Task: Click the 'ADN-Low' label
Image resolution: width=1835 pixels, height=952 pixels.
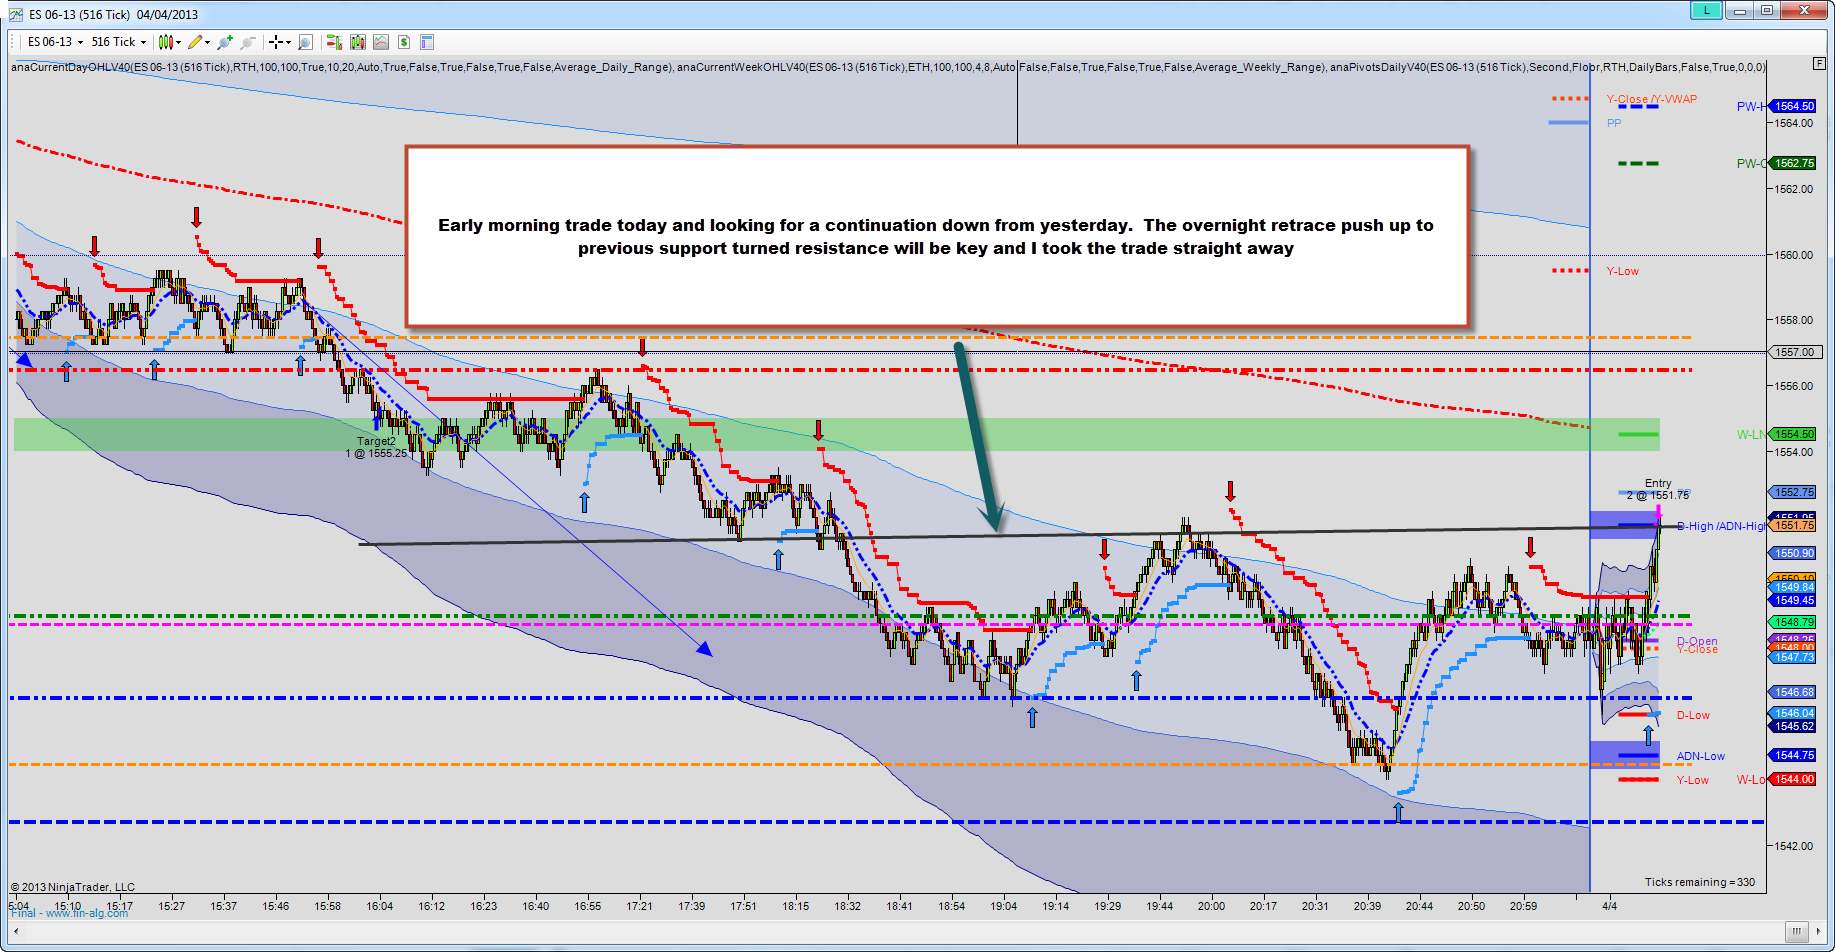Action: 1701,756
